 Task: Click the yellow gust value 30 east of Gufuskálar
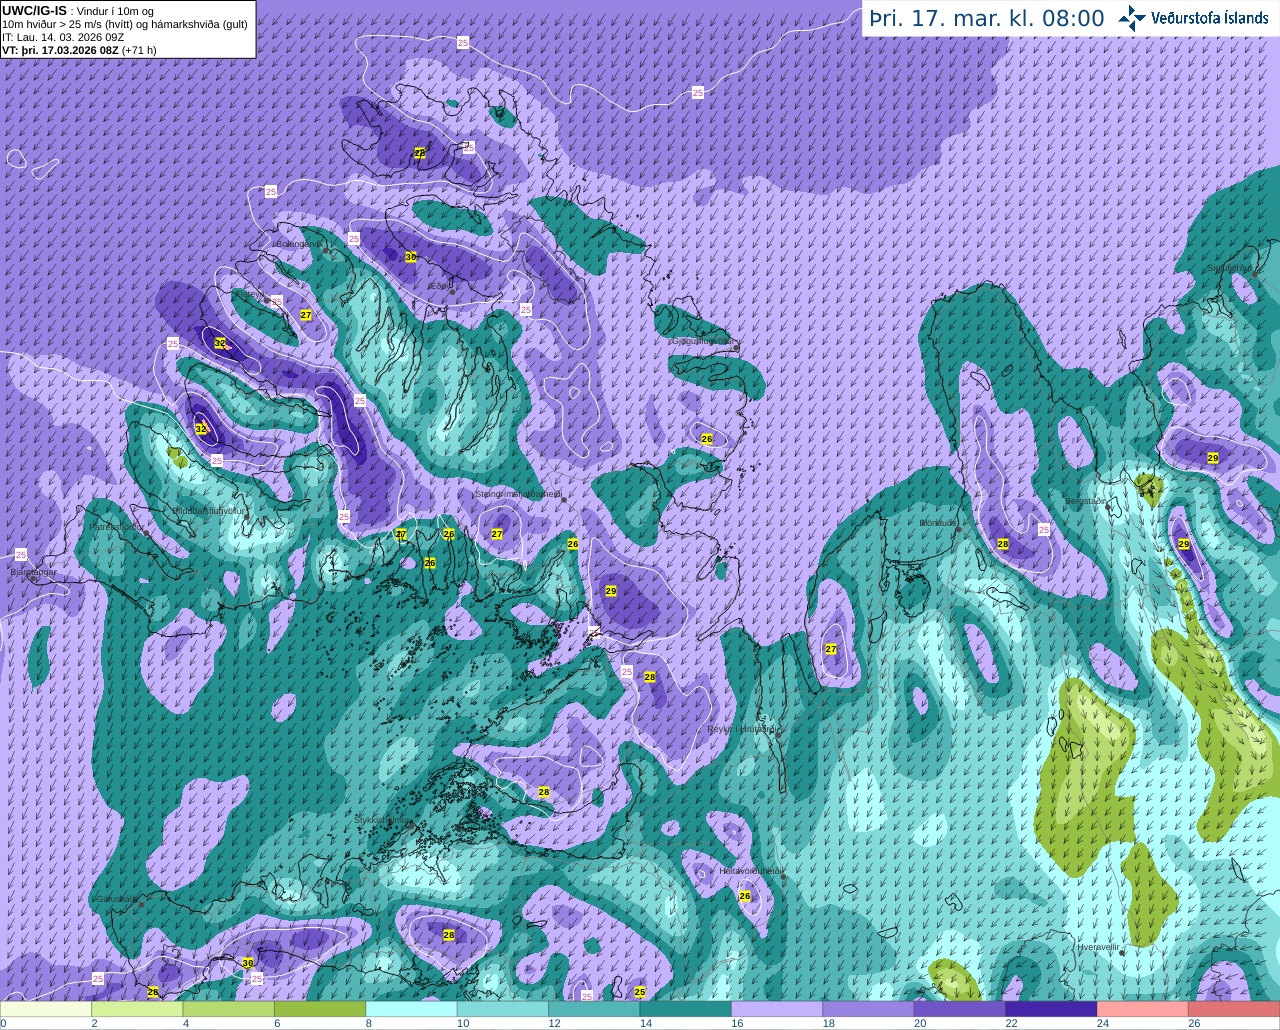point(248,962)
